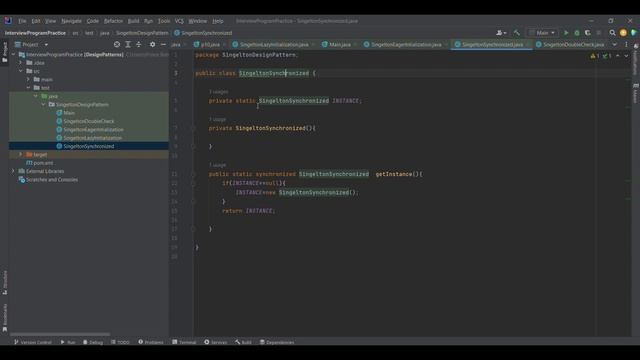The width and height of the screenshot is (640, 360).
Task: Open editor tabs more options icon
Action: coord(626,44)
